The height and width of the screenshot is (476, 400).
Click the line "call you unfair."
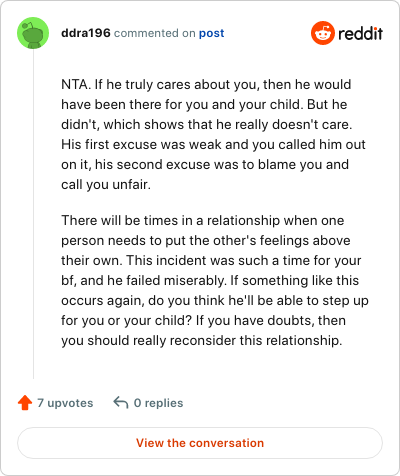point(106,184)
